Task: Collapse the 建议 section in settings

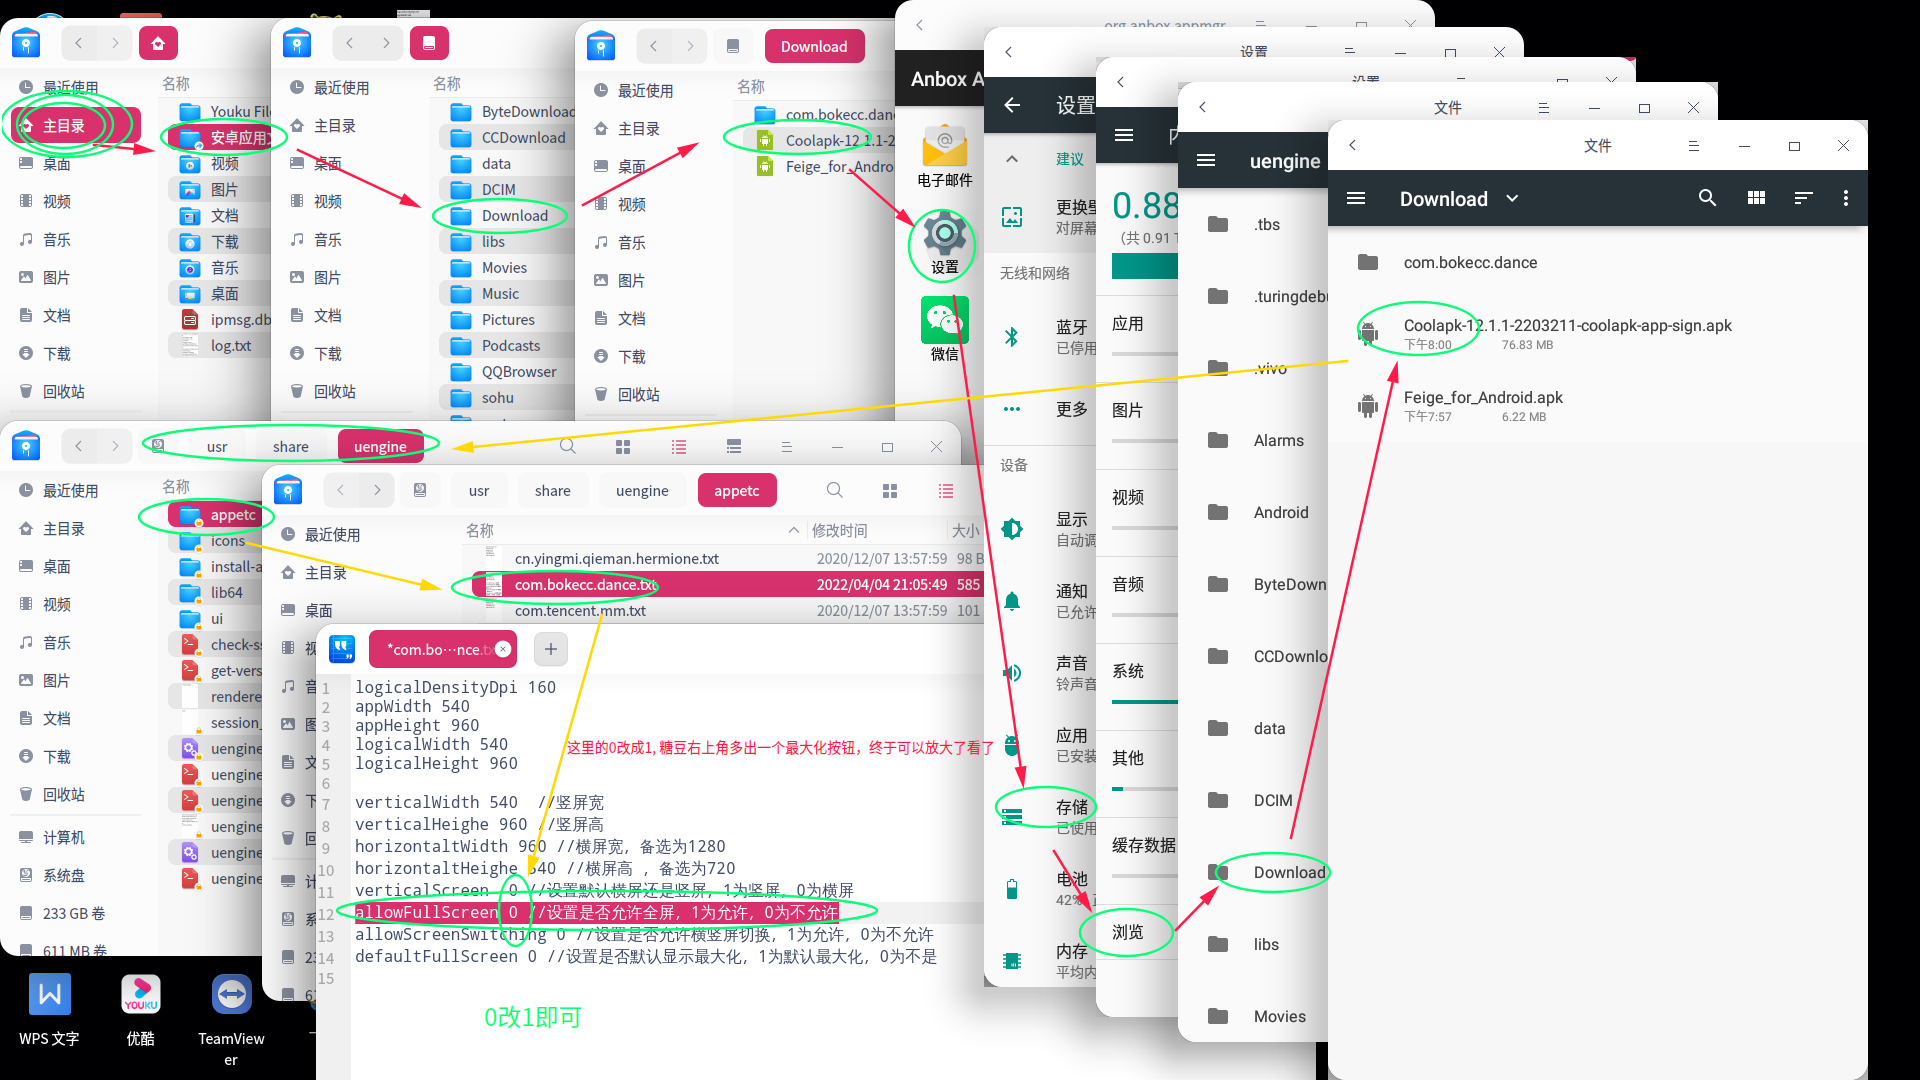Action: click(1011, 158)
